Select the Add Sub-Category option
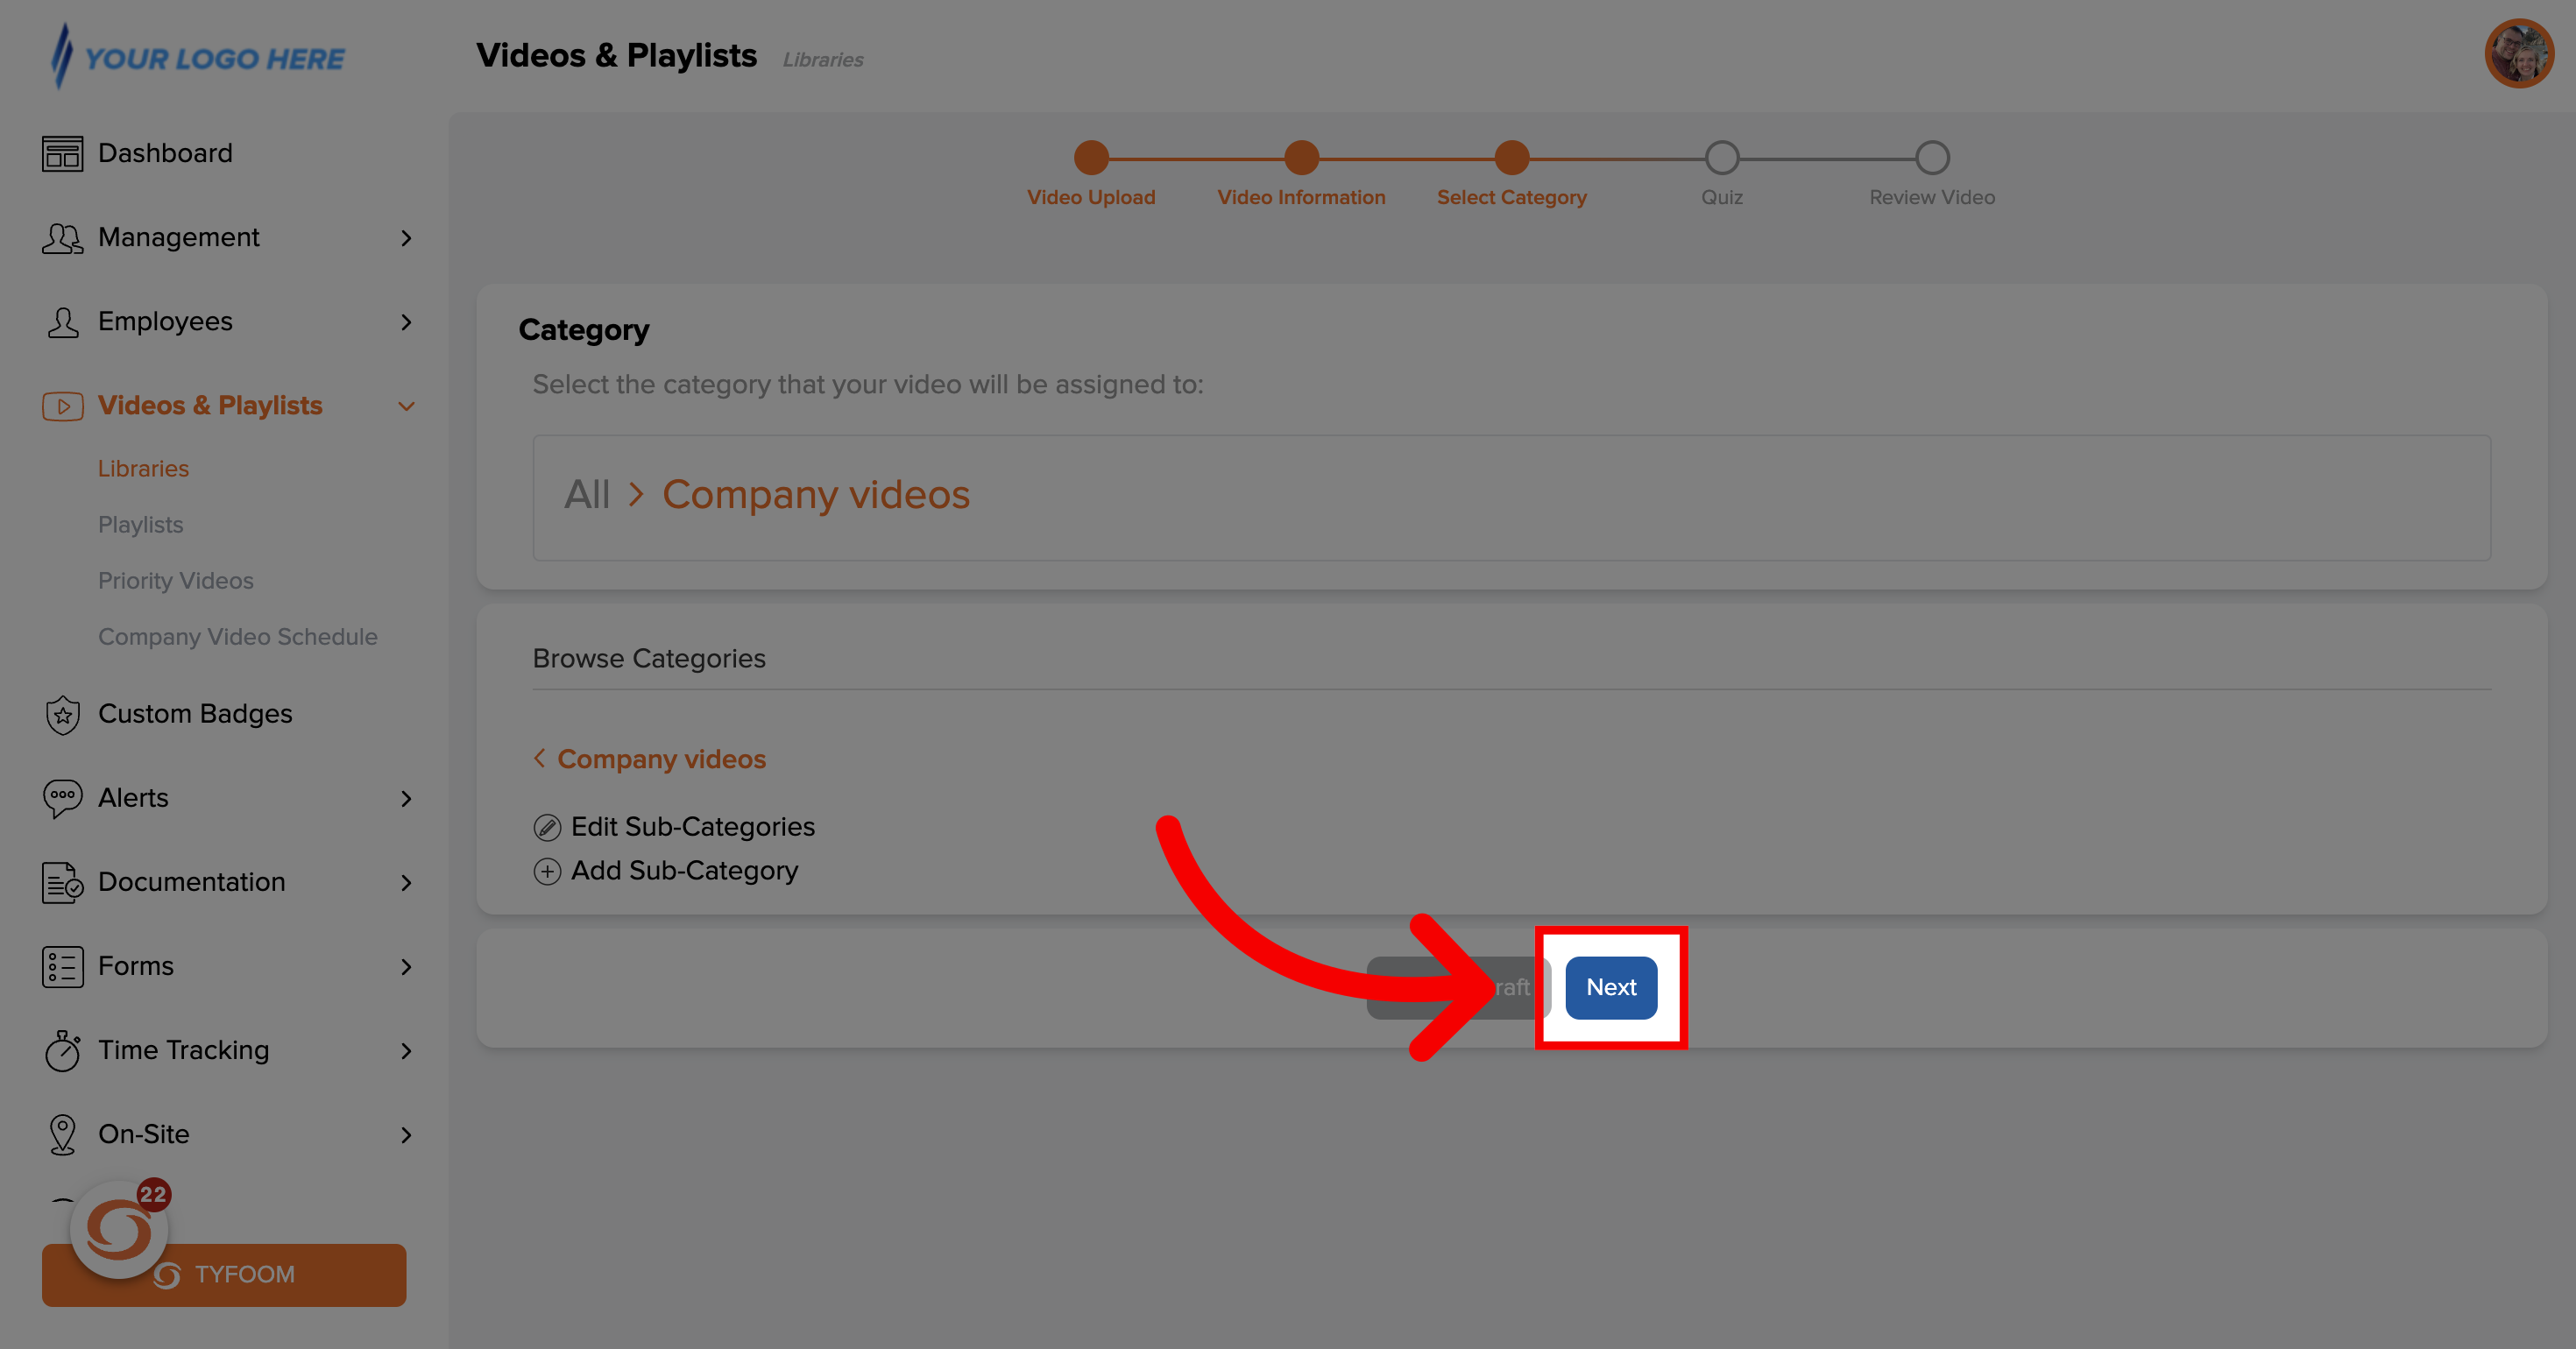The height and width of the screenshot is (1349, 2576). (664, 871)
